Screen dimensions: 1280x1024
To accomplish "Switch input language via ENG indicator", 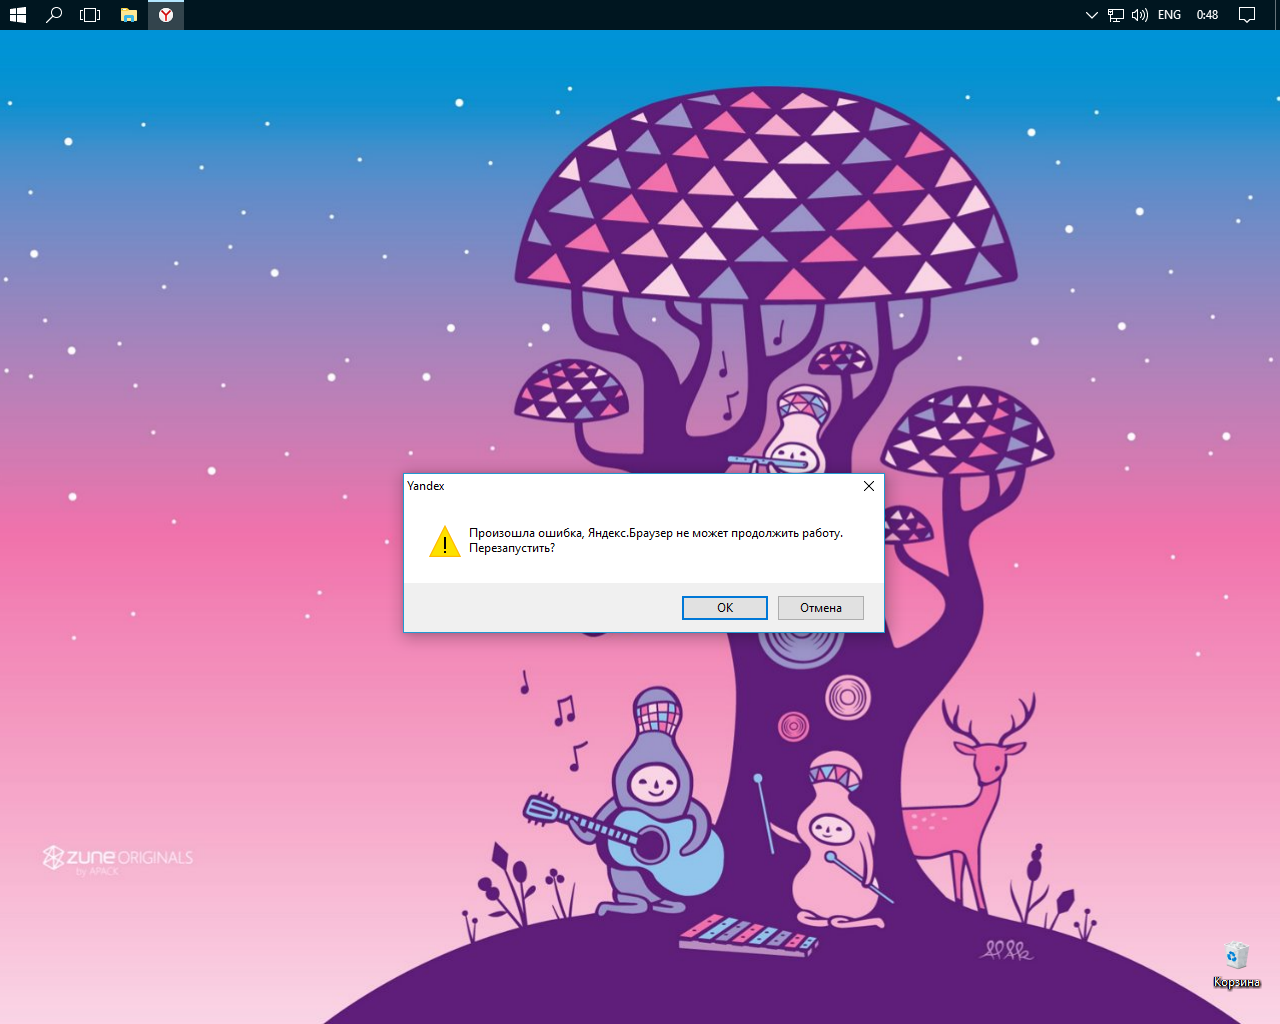I will click(1169, 15).
